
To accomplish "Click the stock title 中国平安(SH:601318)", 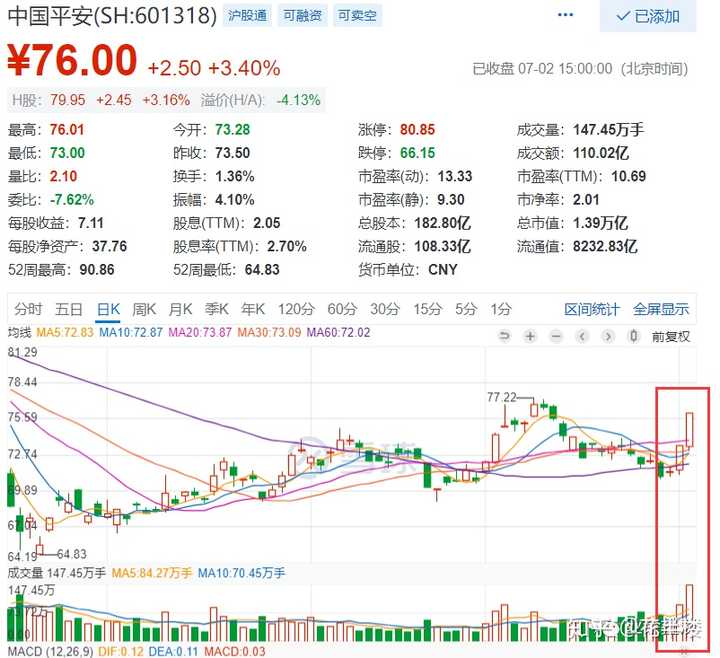I will coord(112,16).
